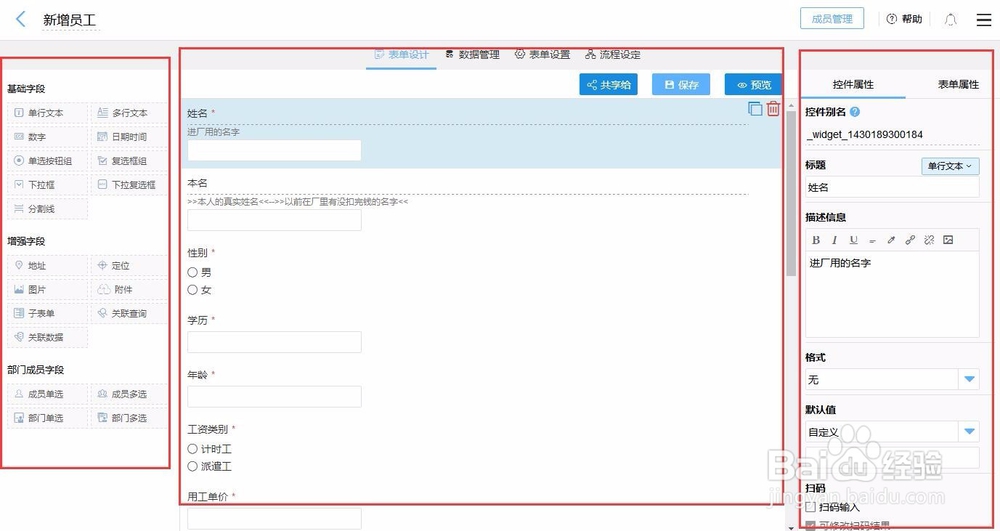Go back using the left arrow icon
This screenshot has width=1000, height=531.
20,19
